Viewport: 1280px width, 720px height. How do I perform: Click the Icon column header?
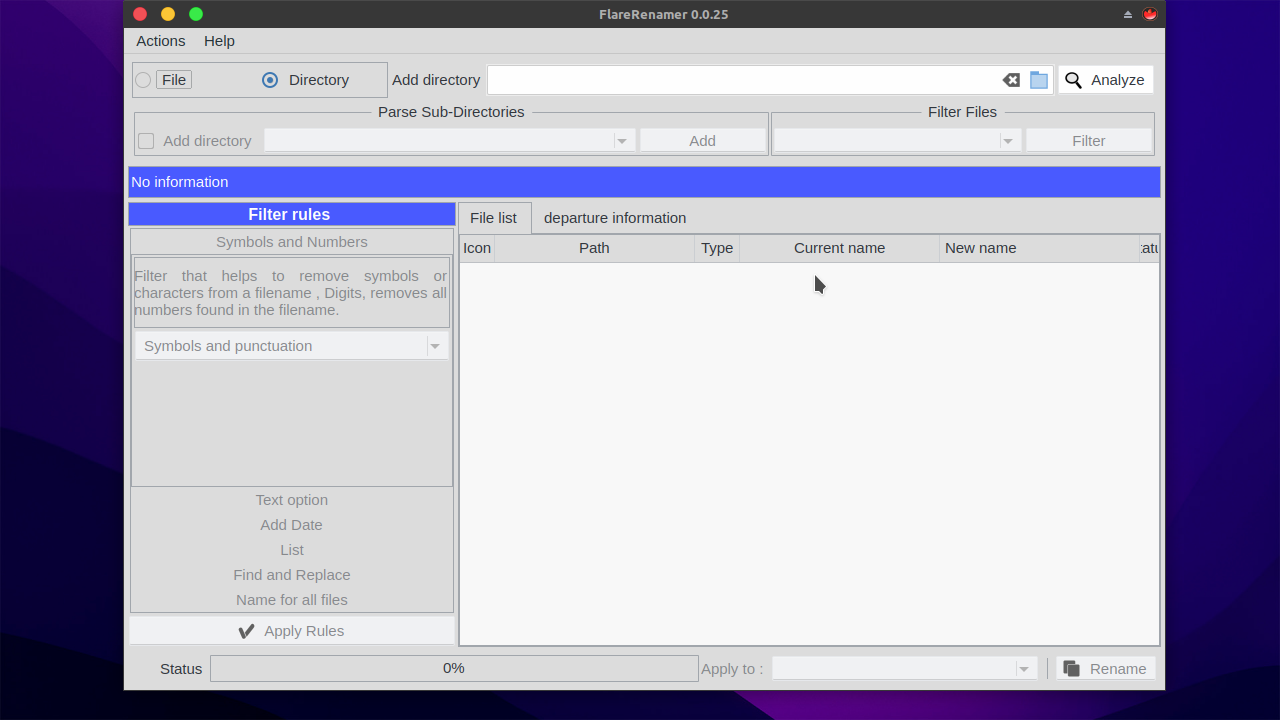click(x=477, y=248)
